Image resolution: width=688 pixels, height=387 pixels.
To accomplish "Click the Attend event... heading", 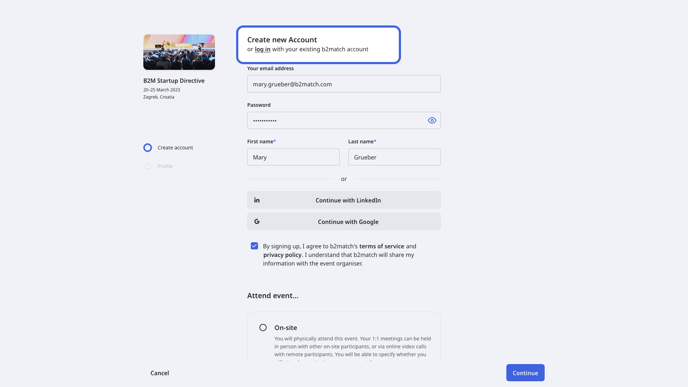I will tap(272, 296).
